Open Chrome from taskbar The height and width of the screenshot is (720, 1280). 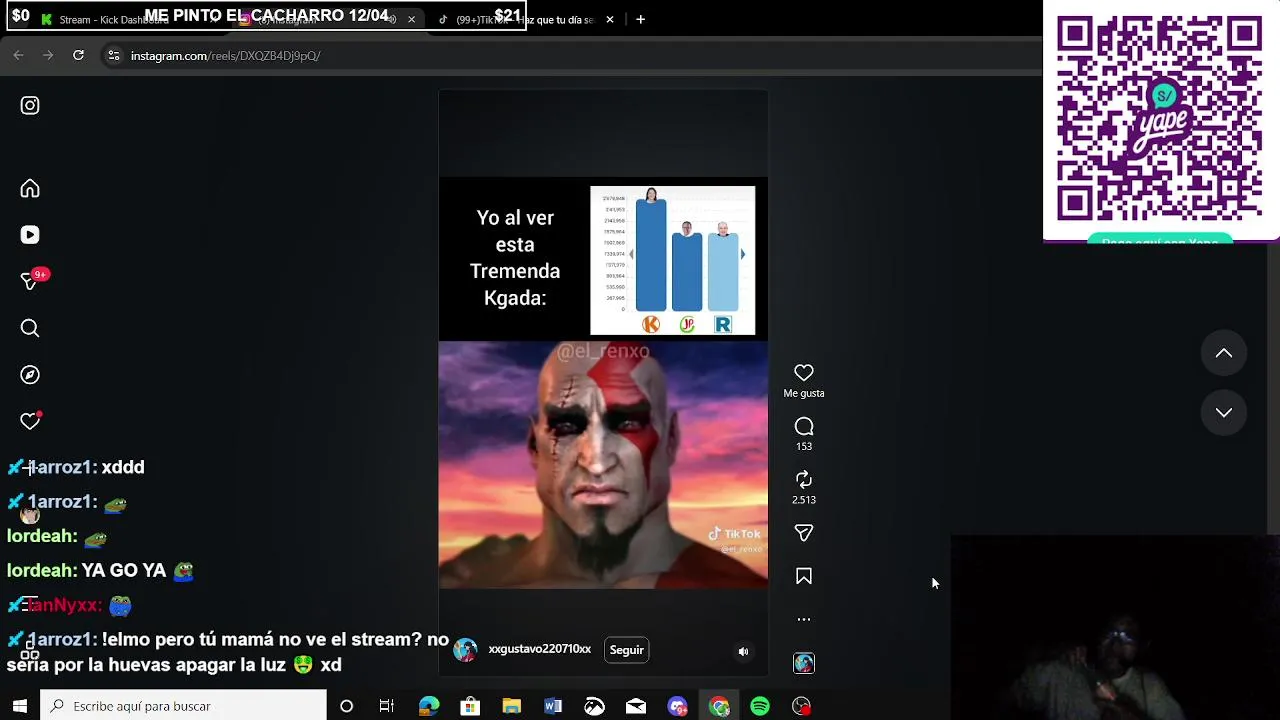point(719,706)
